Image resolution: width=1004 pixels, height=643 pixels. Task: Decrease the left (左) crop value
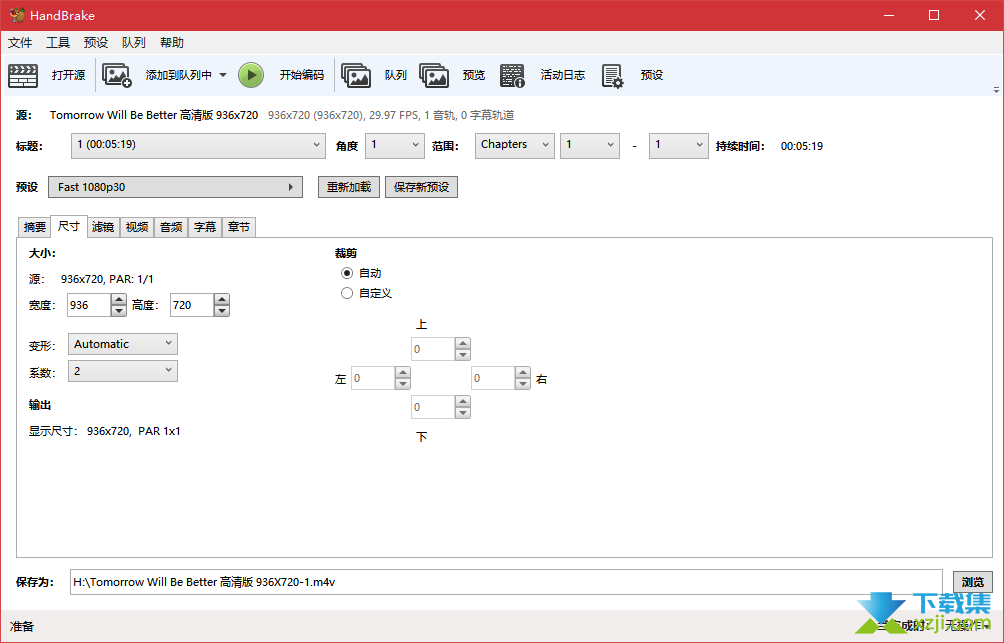tap(403, 384)
